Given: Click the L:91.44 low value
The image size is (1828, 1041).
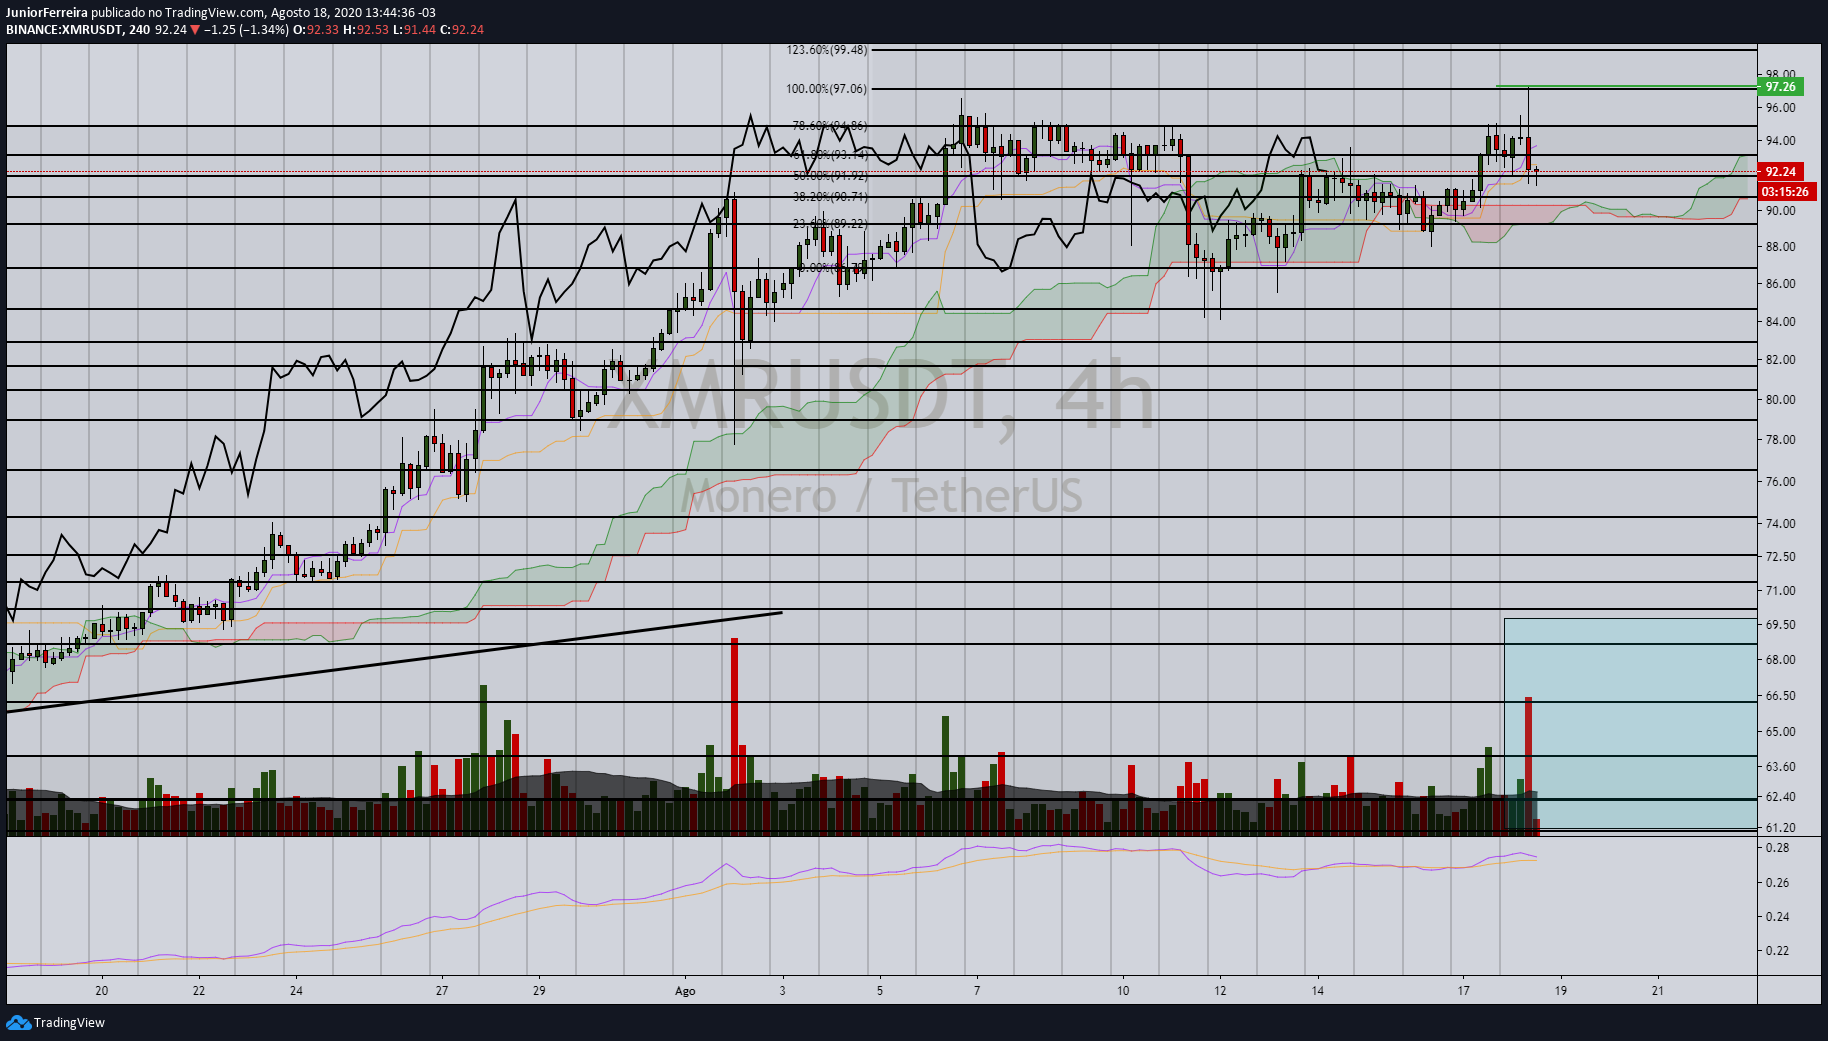Looking at the screenshot, I should pyautogui.click(x=413, y=30).
